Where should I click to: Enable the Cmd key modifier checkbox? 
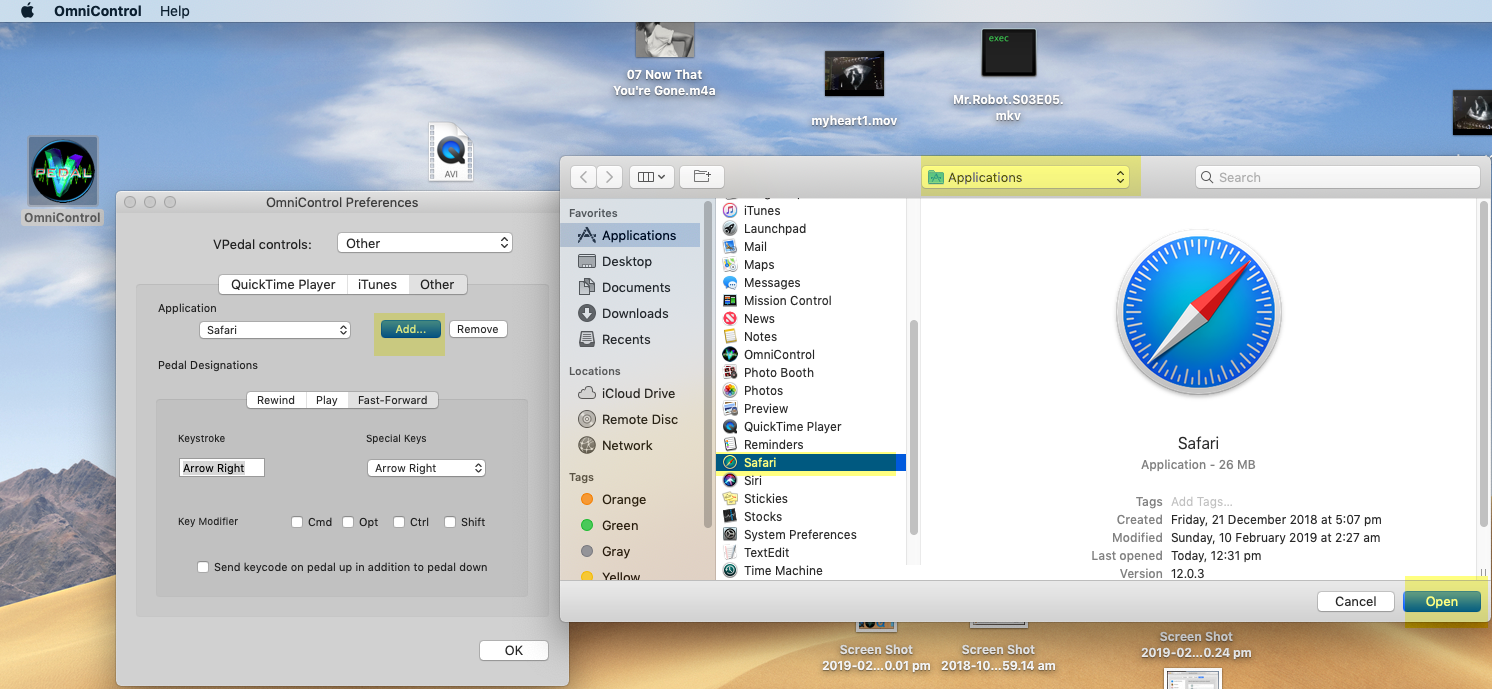(x=297, y=521)
